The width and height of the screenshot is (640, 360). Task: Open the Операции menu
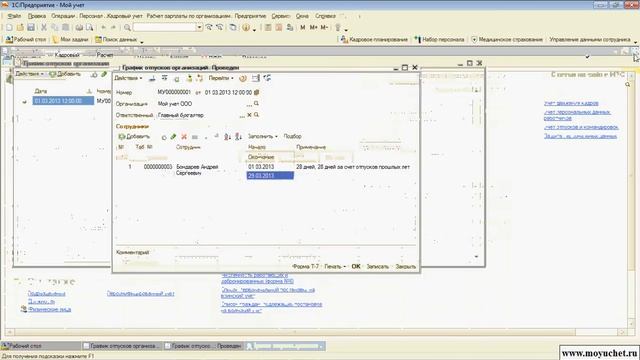pos(63,16)
